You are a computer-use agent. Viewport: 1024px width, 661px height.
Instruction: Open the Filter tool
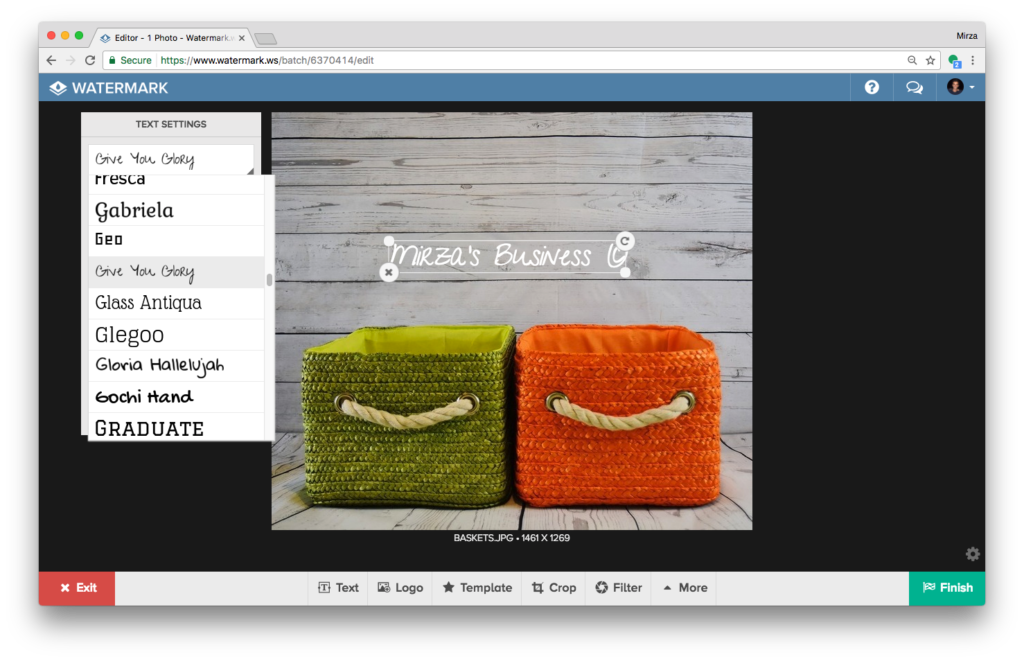click(618, 588)
